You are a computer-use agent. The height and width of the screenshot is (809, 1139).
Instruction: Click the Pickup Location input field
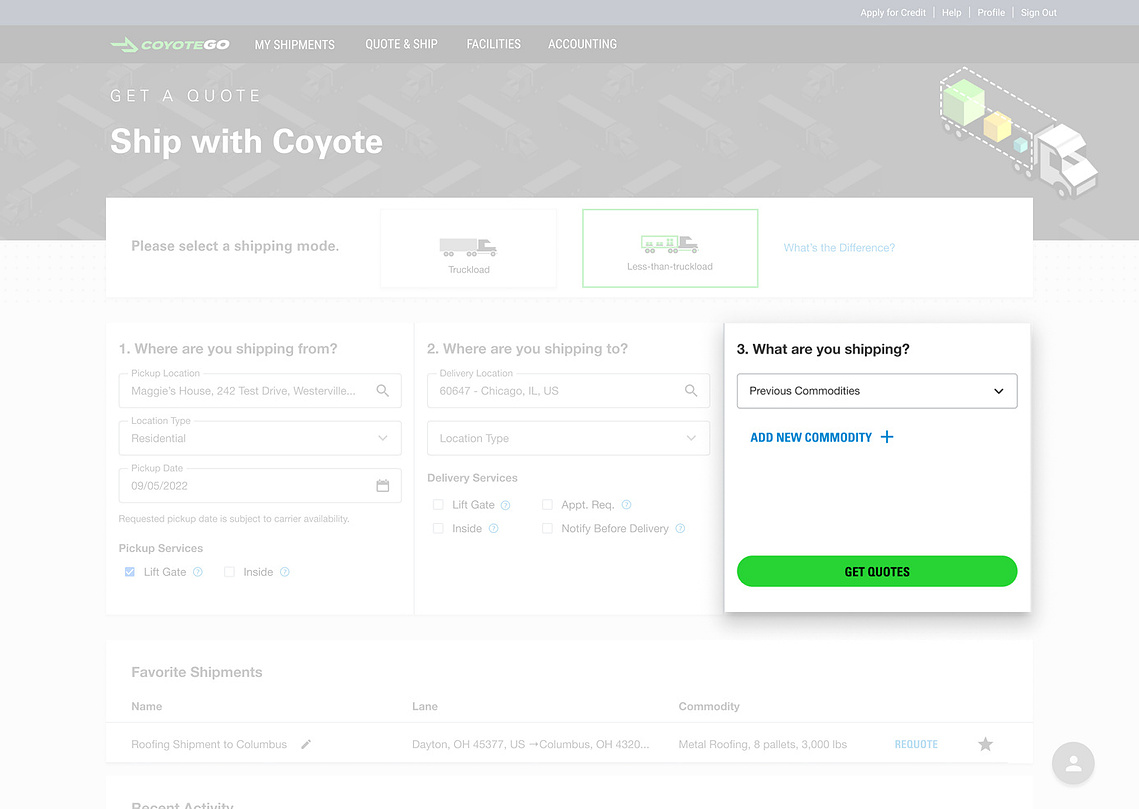pyautogui.click(x=260, y=391)
